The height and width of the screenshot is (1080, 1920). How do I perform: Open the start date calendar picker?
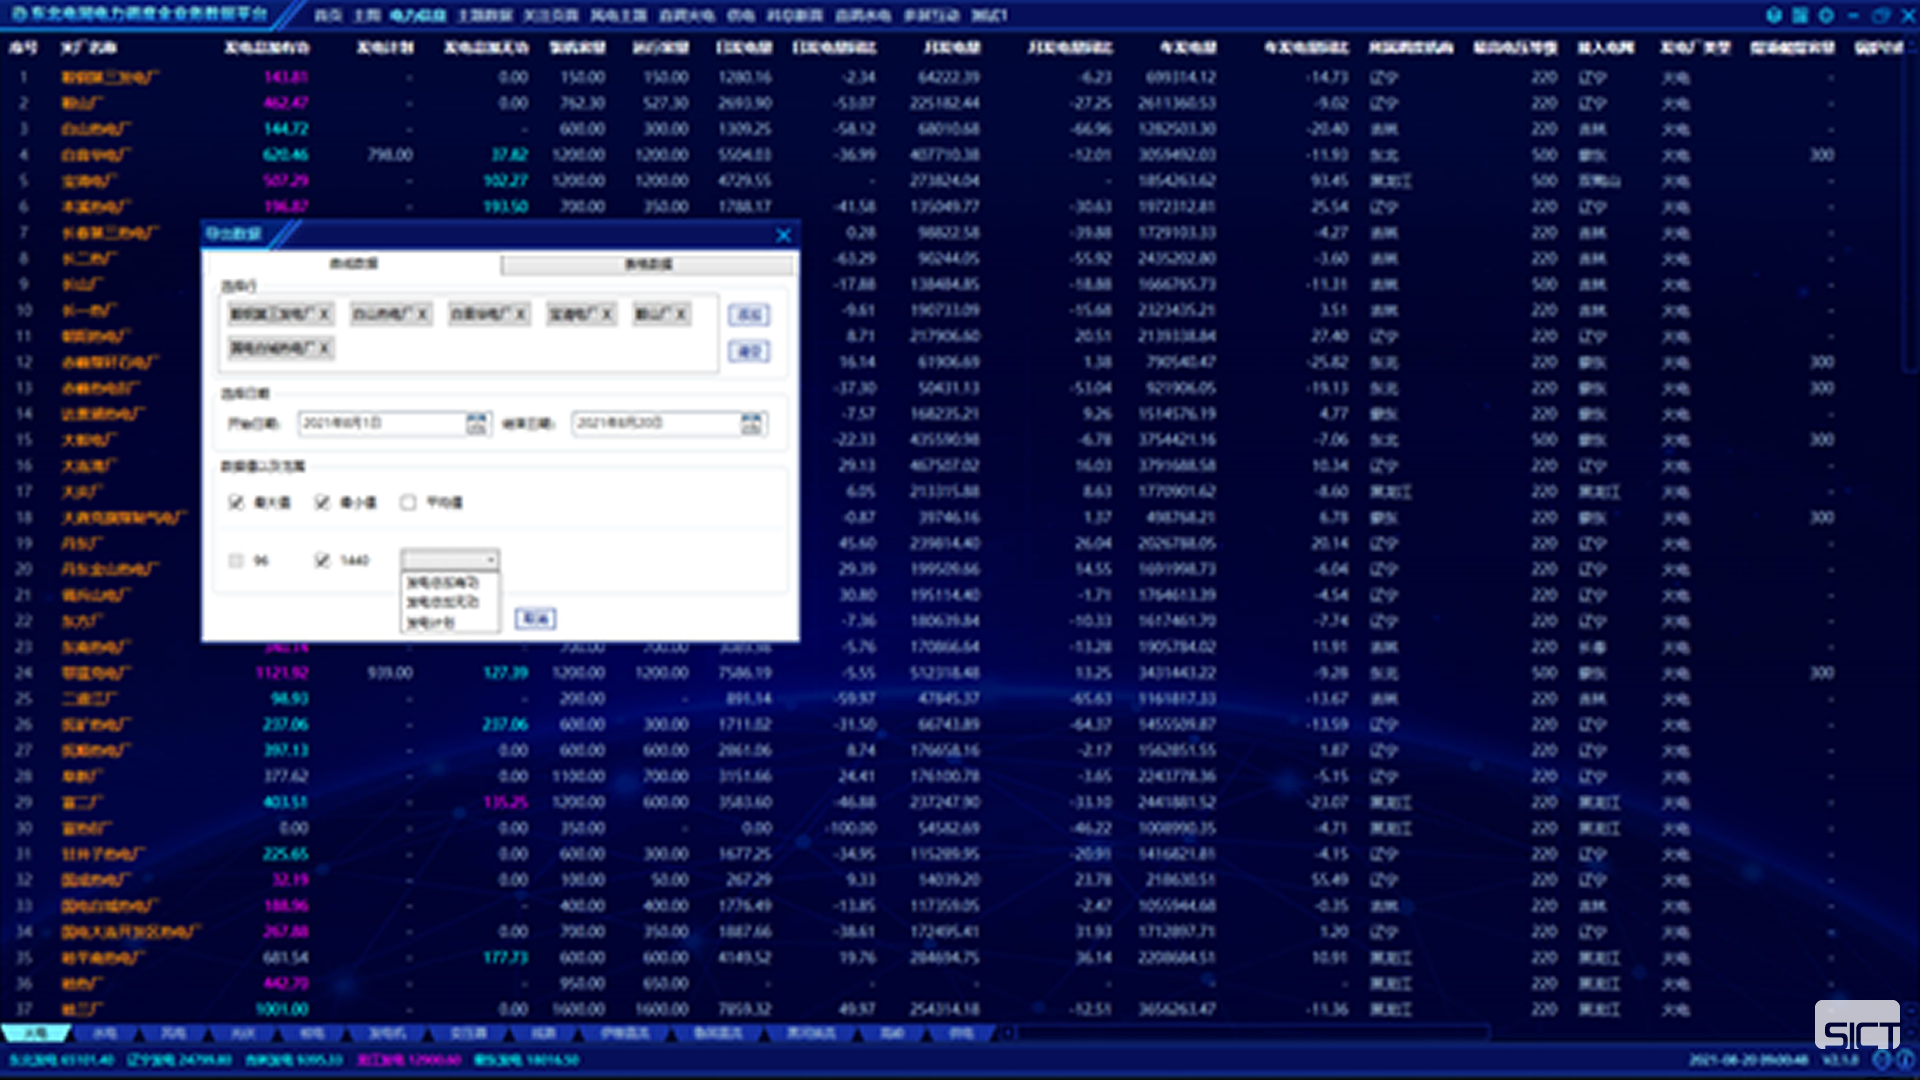(x=477, y=424)
